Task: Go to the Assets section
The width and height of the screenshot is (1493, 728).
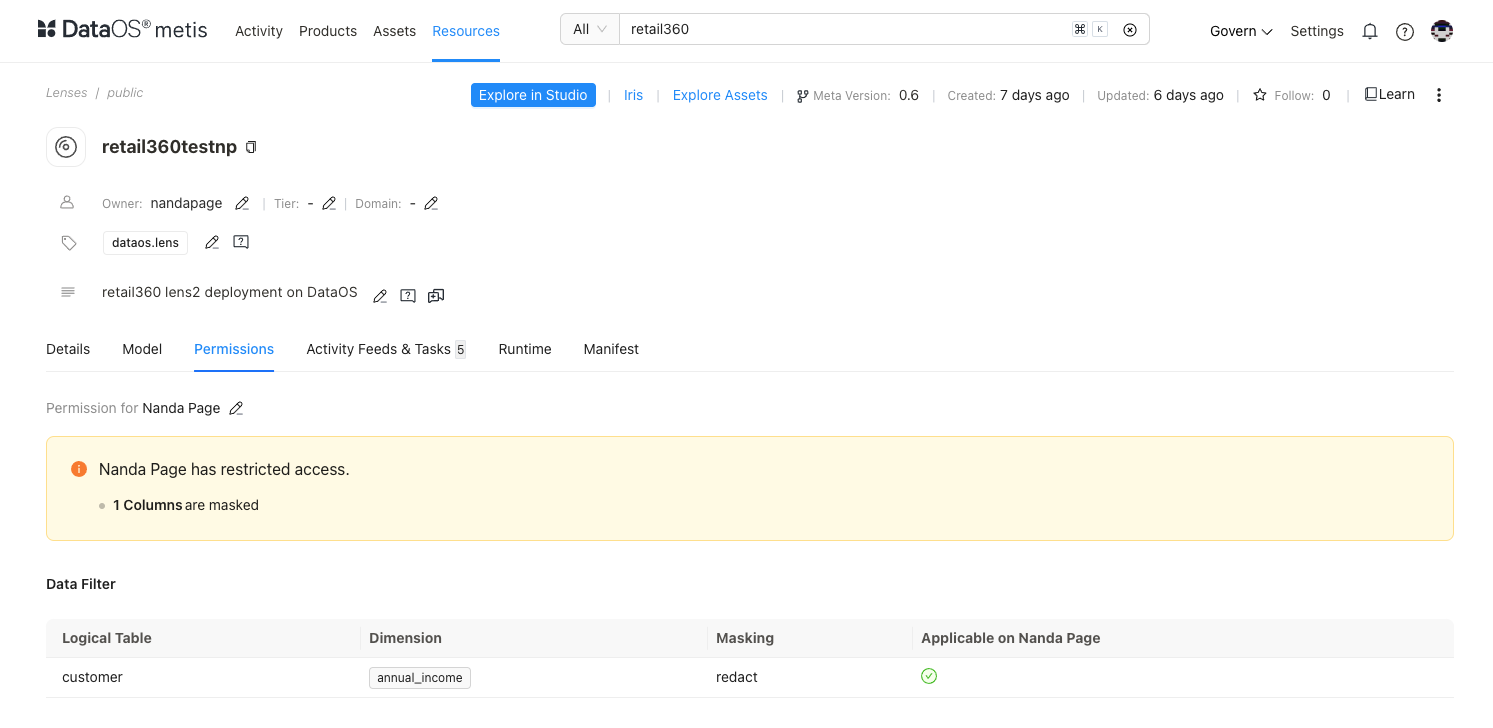Action: coord(394,31)
